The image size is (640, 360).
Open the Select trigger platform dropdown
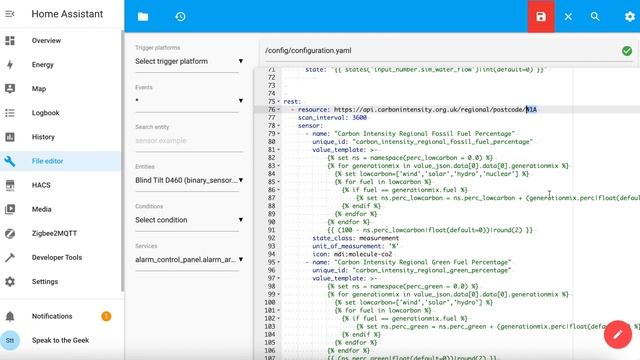coord(189,61)
